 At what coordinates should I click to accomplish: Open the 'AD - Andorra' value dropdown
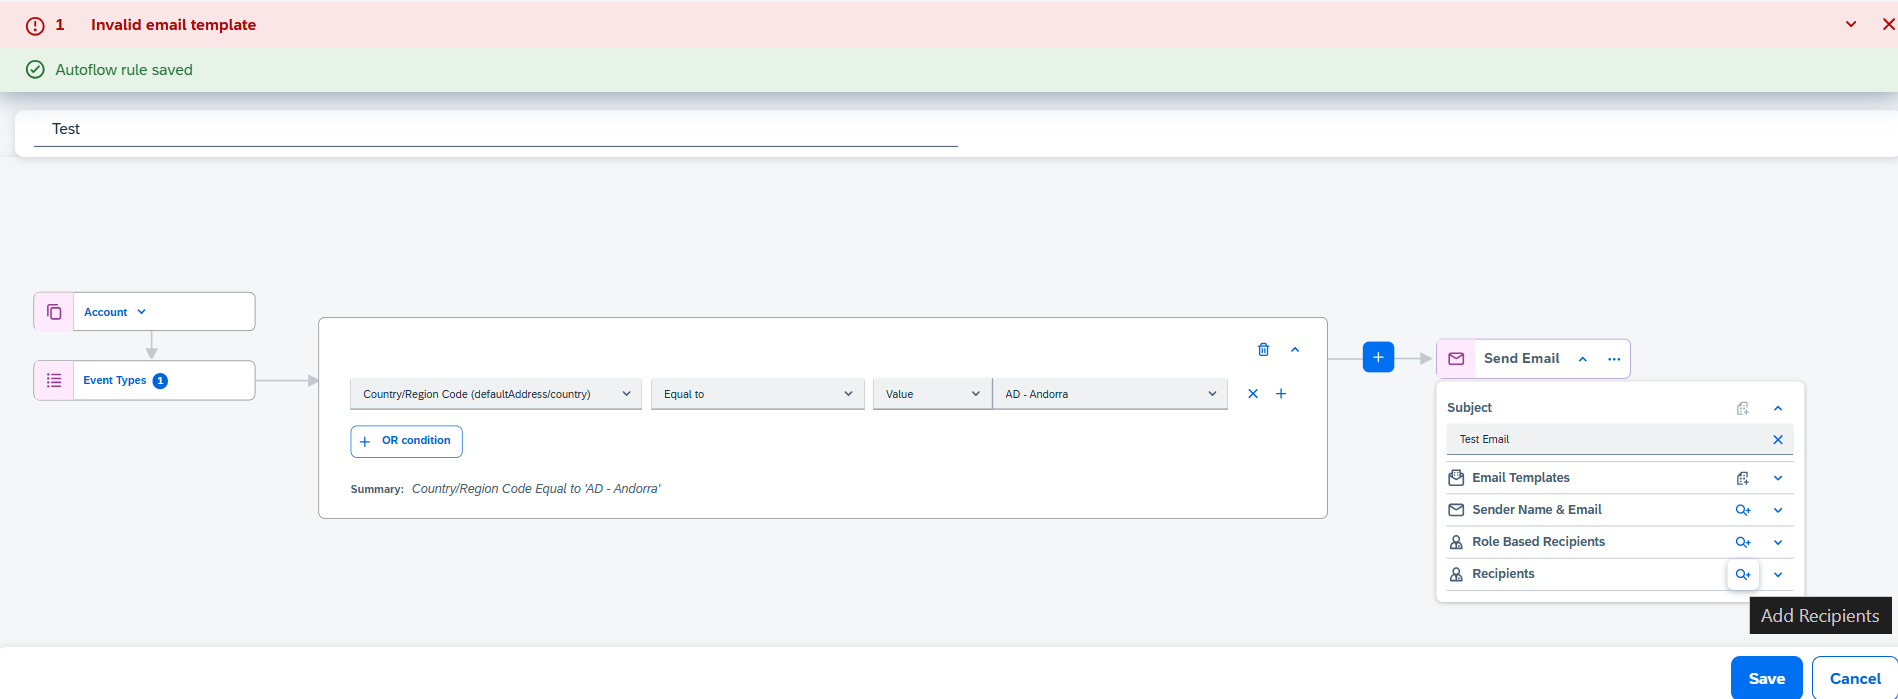pyautogui.click(x=1110, y=394)
